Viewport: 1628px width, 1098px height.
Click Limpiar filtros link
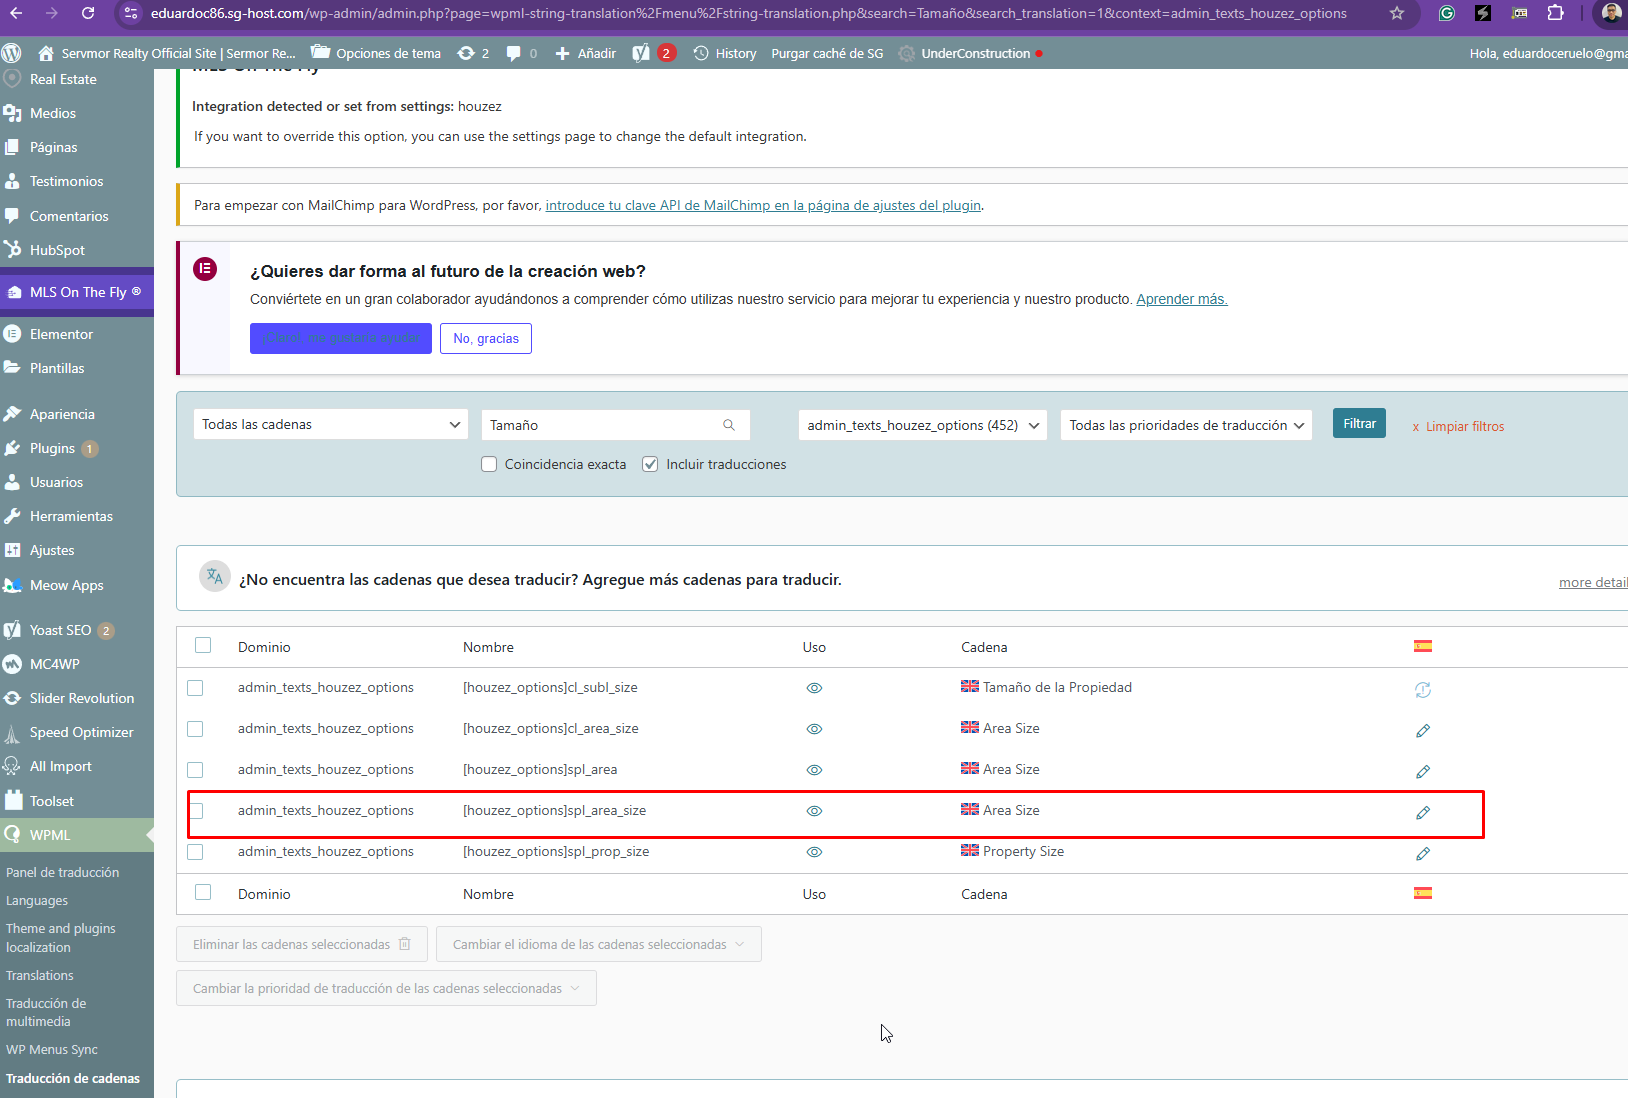1464,427
